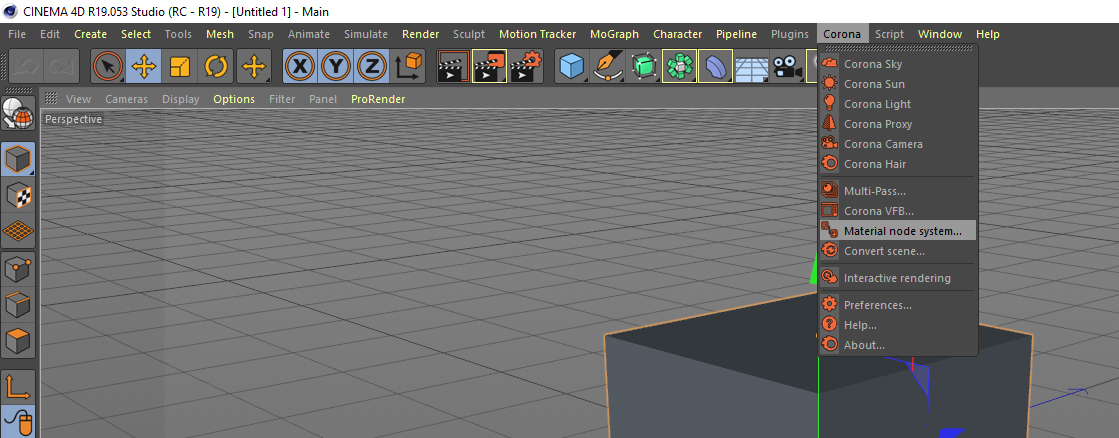This screenshot has height=438, width=1119.
Task: Toggle the Y axis lock
Action: tap(336, 67)
